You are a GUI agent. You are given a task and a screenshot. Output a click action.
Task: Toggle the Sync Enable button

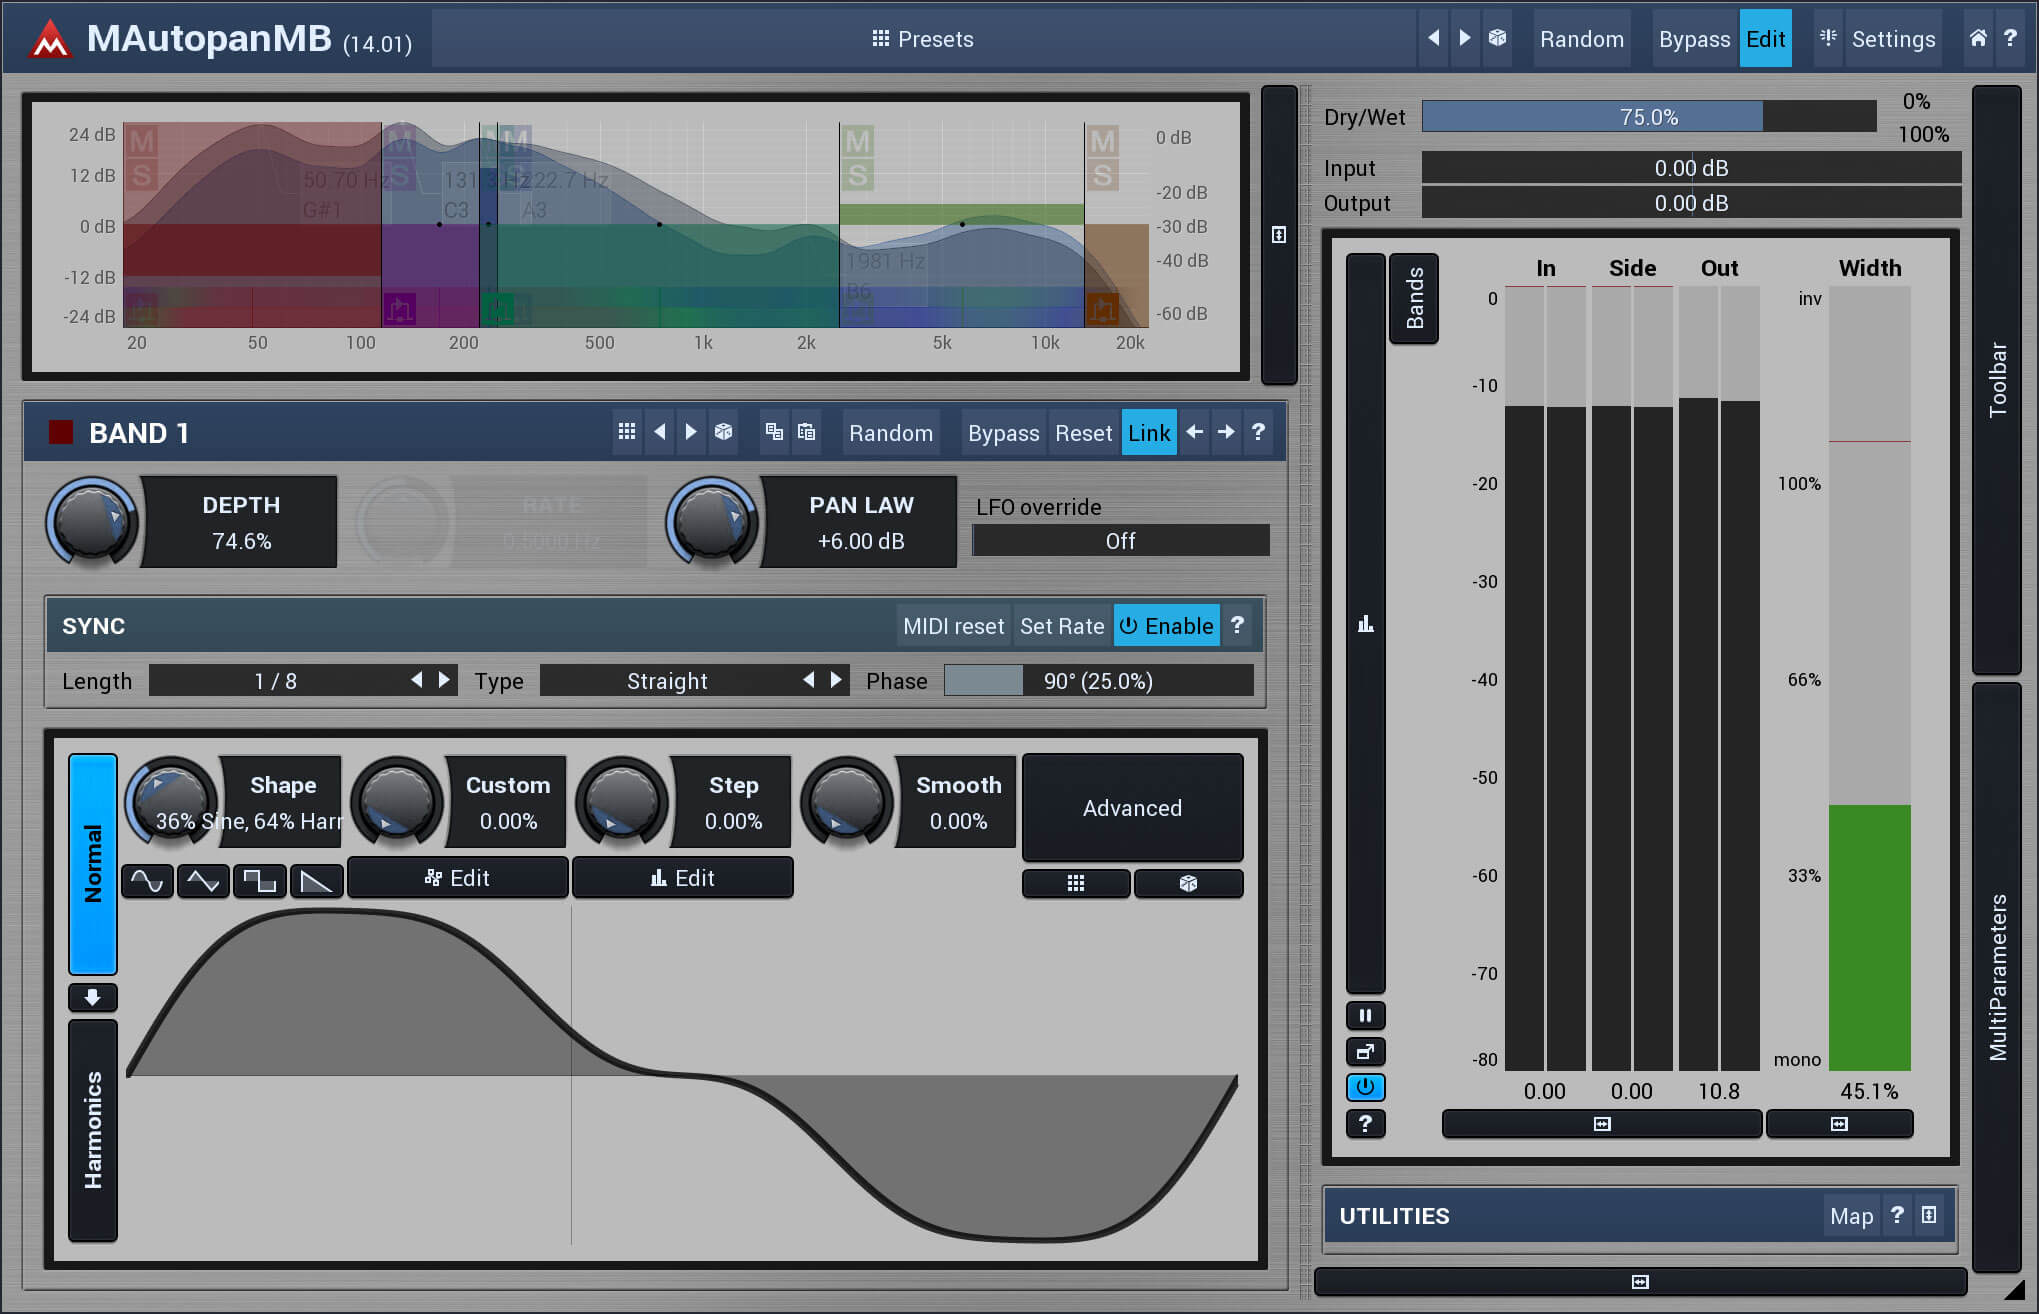(x=1166, y=626)
